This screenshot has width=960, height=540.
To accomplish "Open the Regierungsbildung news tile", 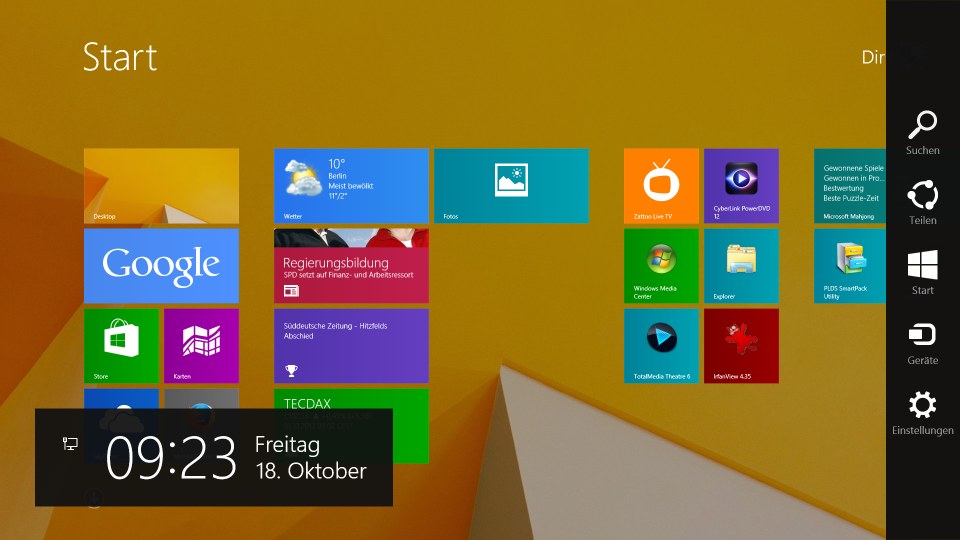I will [x=351, y=266].
